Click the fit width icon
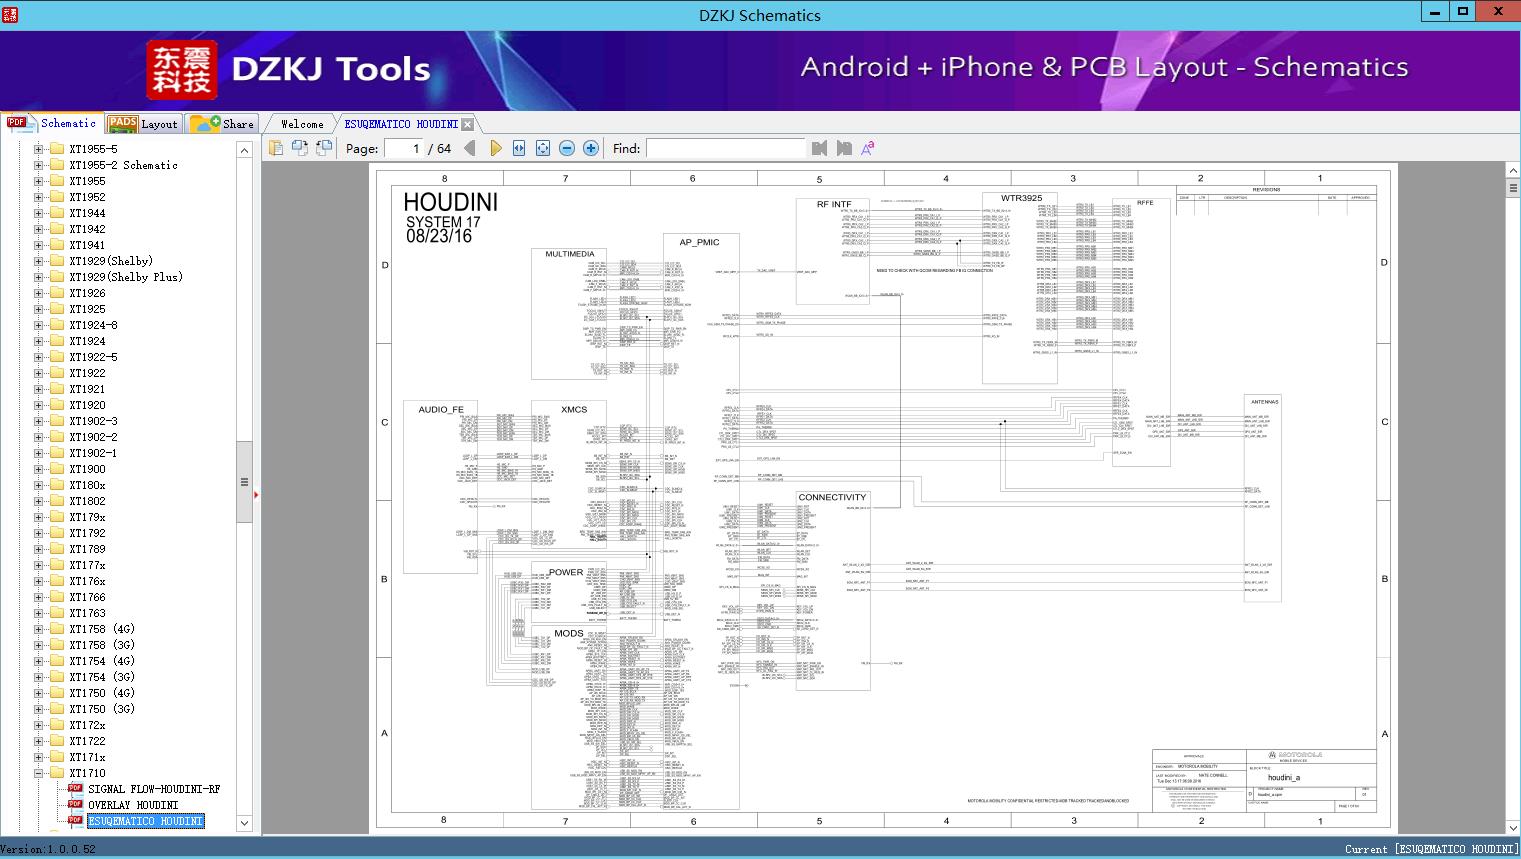Screen dimensions: 1521x859 (x=519, y=148)
